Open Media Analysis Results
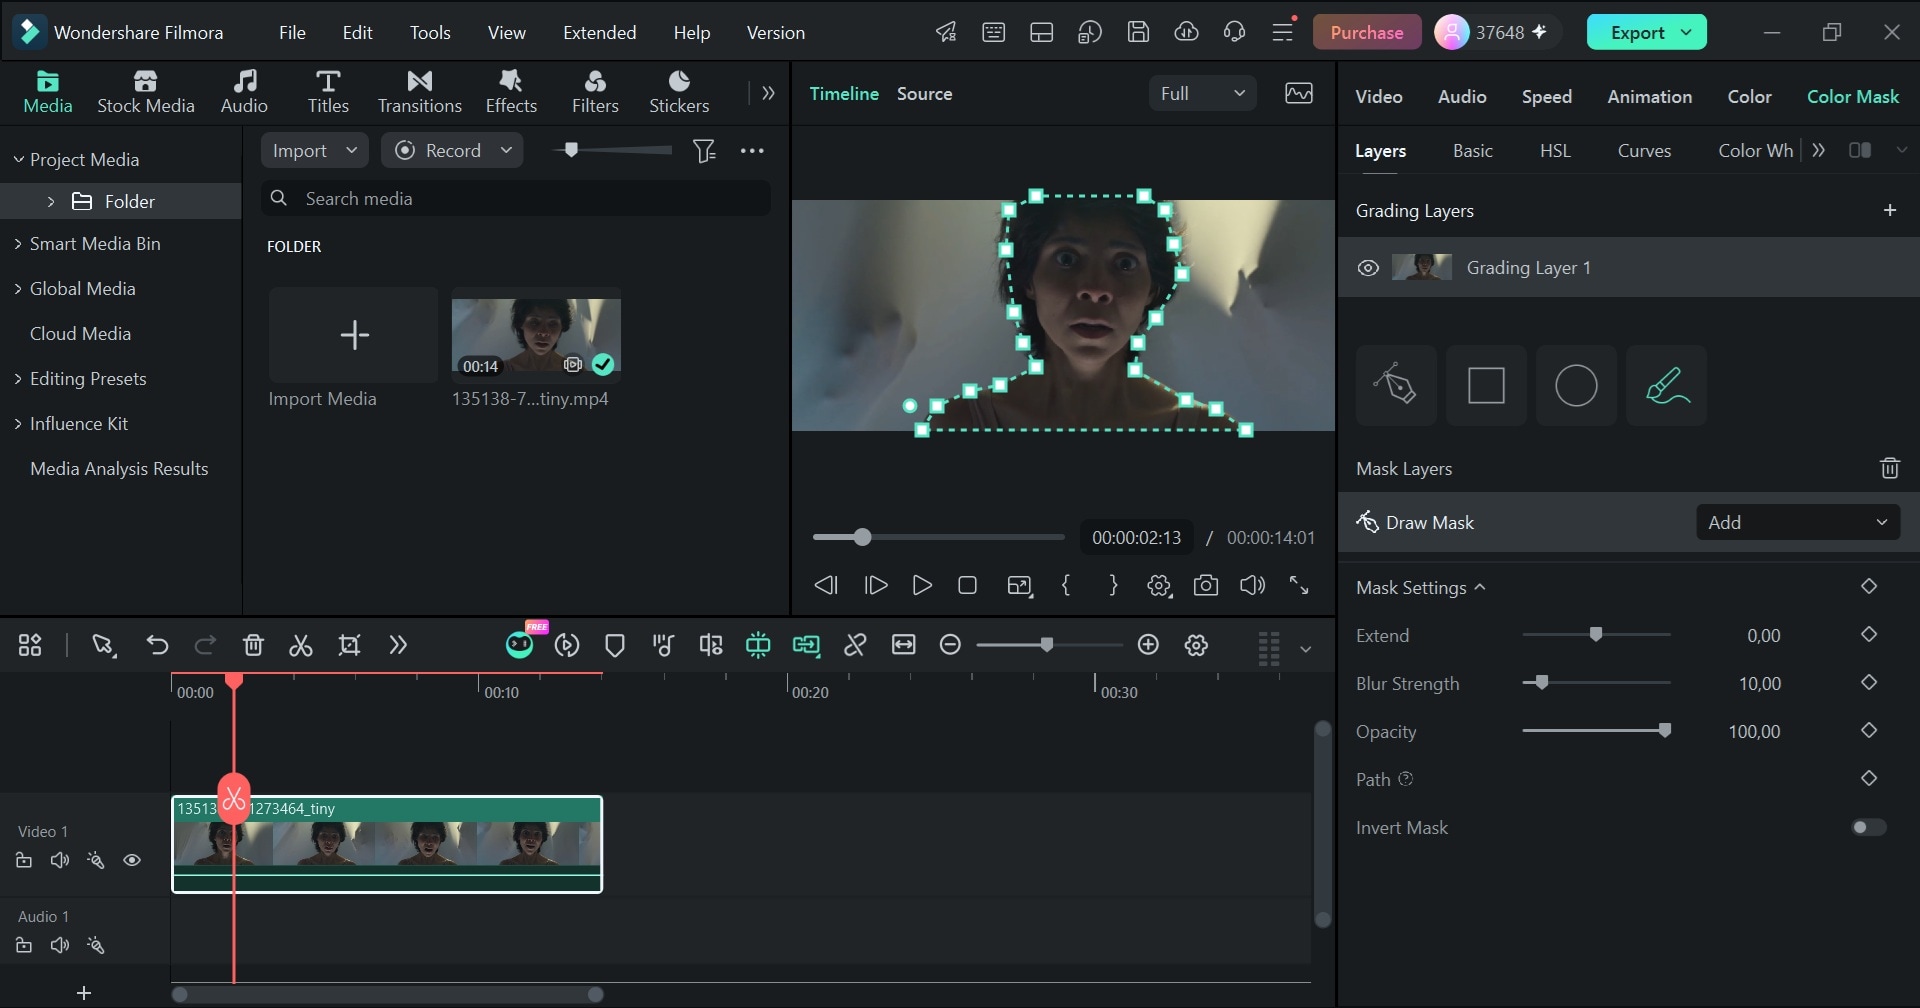Image resolution: width=1920 pixels, height=1008 pixels. pyautogui.click(x=119, y=469)
